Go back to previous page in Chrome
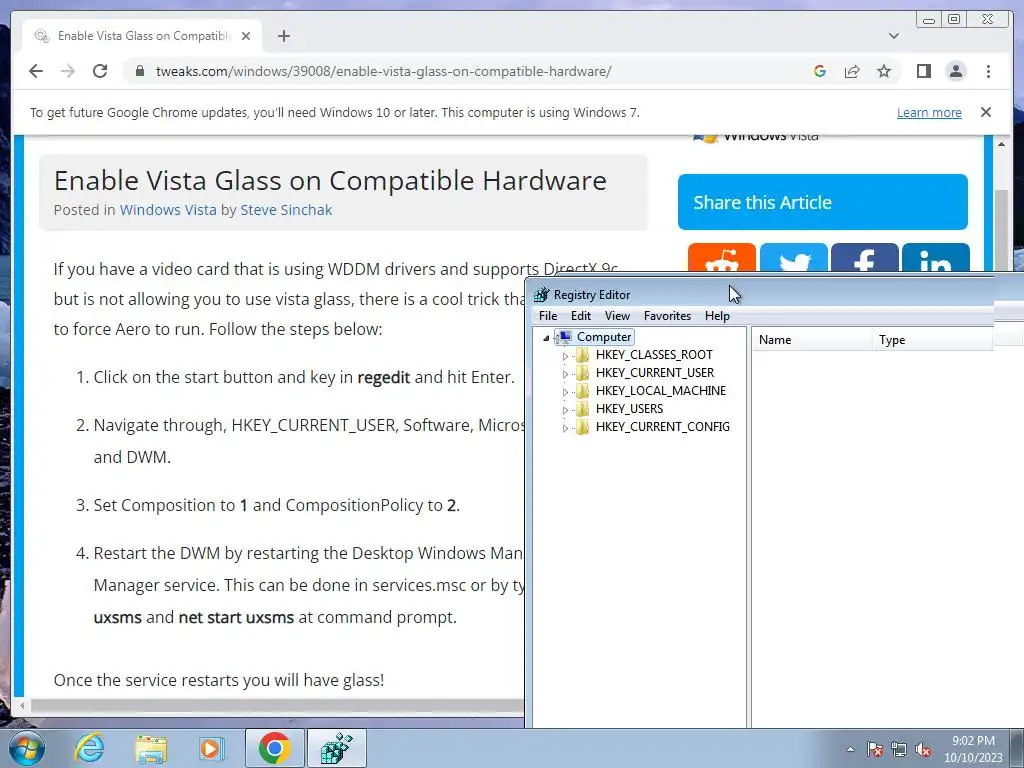 [36, 71]
